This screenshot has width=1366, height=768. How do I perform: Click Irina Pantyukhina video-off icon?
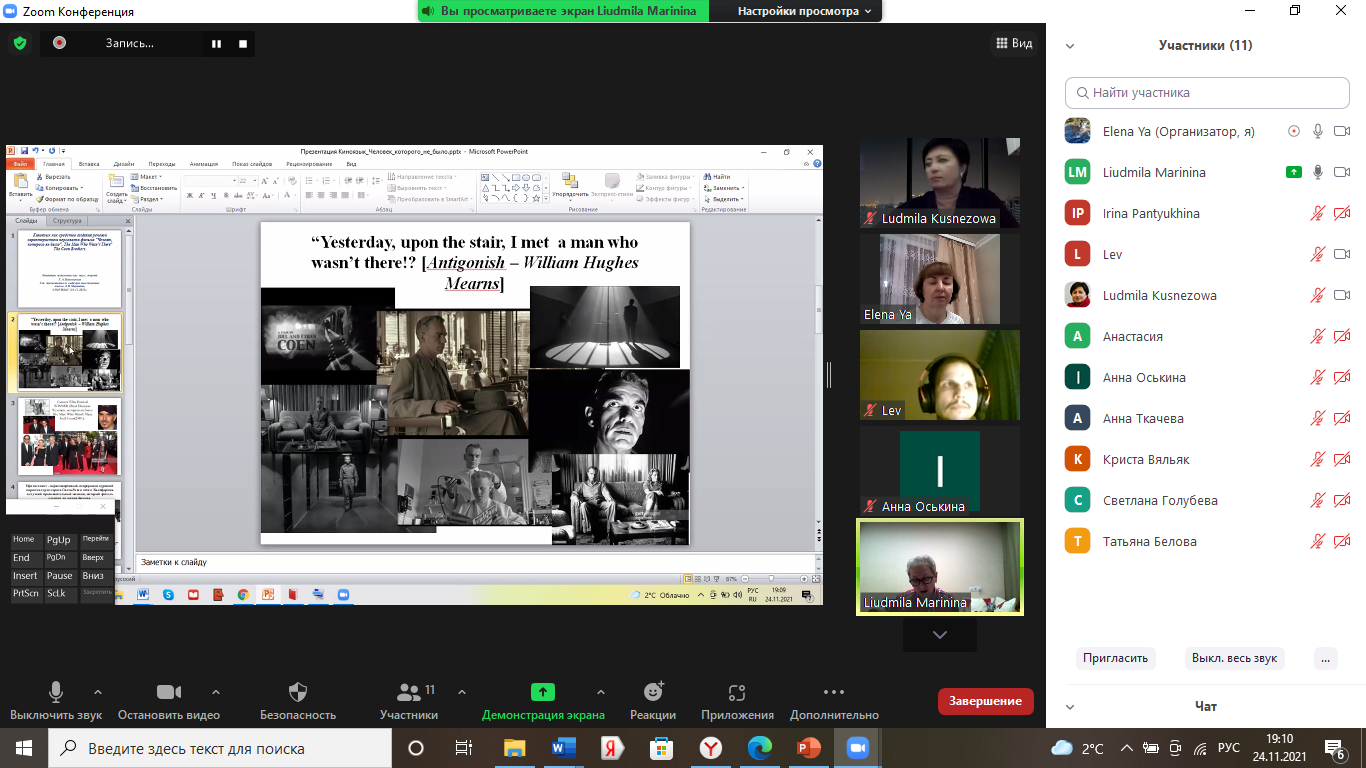point(1342,213)
